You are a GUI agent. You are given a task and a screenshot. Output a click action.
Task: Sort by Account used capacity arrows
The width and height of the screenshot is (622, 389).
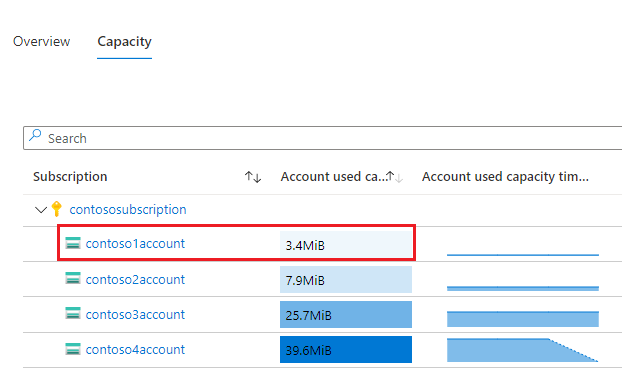394,177
